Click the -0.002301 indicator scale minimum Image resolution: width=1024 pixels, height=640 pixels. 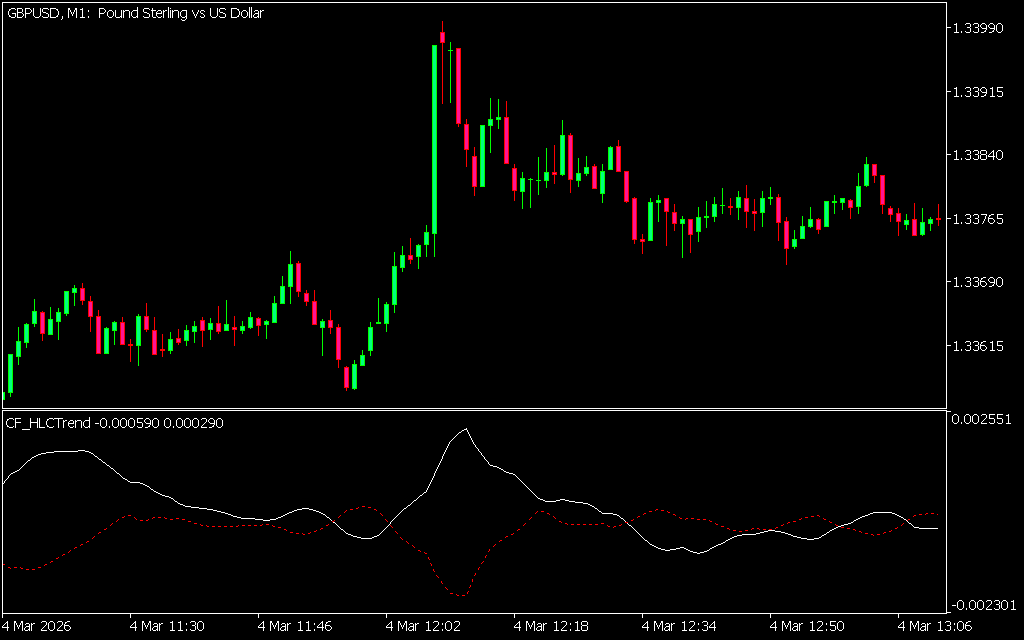pos(982,604)
